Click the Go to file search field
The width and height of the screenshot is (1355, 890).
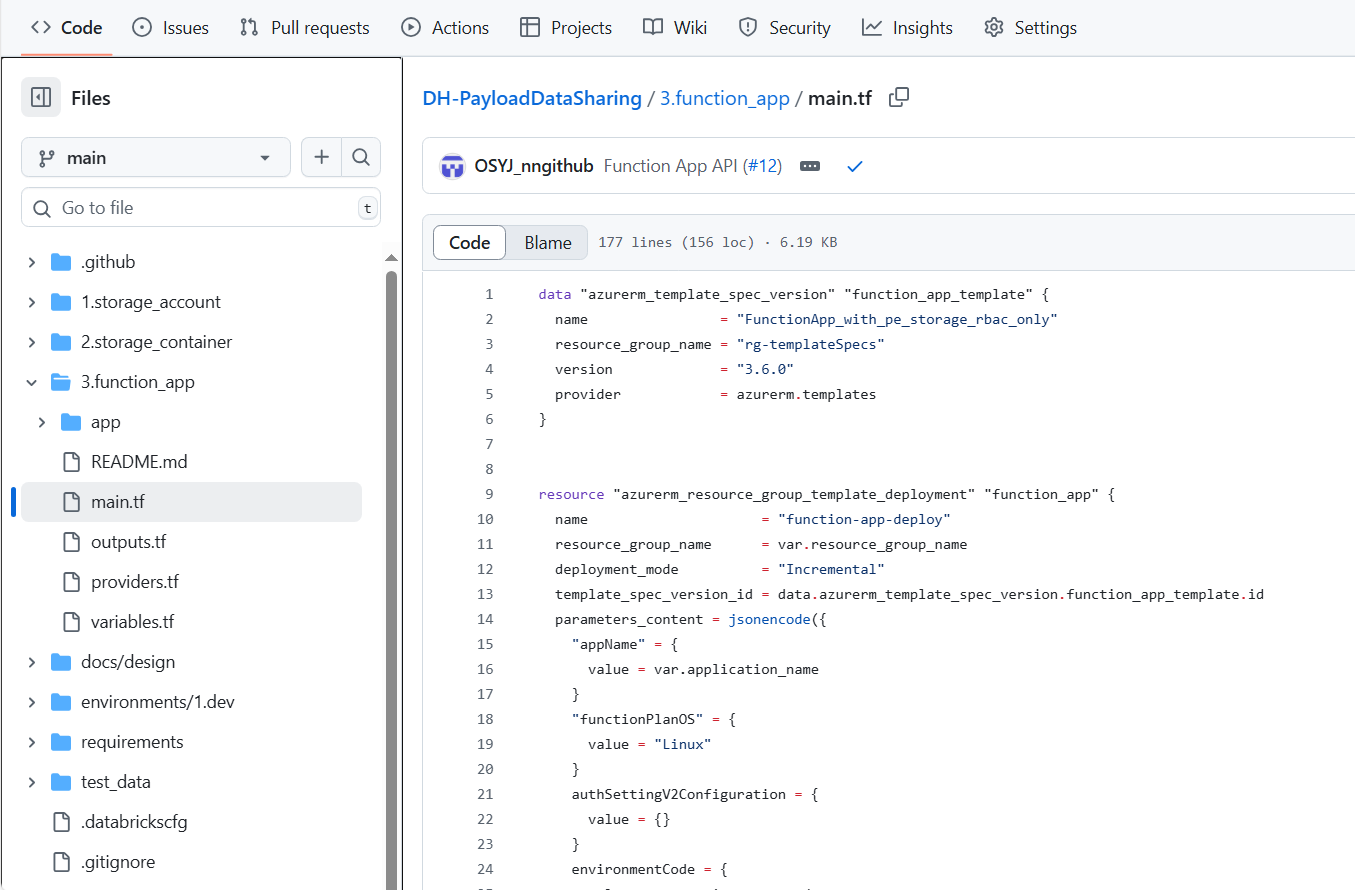coord(201,208)
